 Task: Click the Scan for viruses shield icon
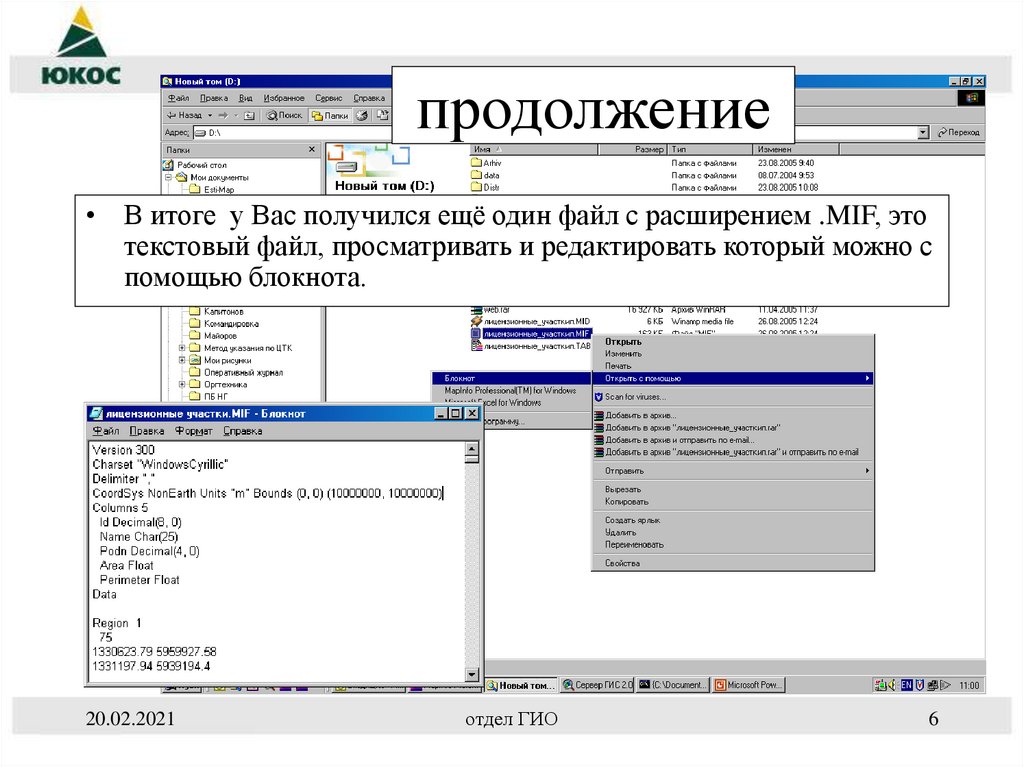598,397
